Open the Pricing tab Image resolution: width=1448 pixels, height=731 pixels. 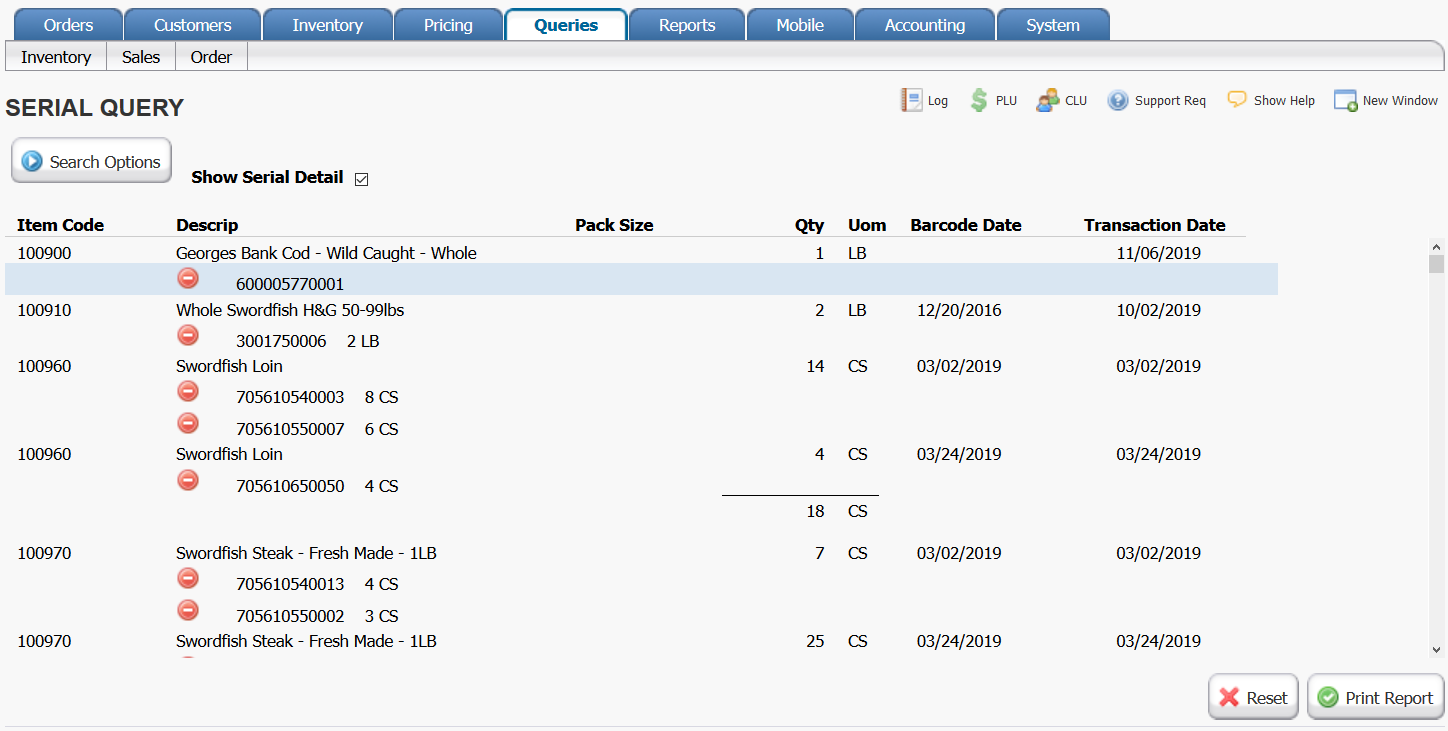(x=448, y=25)
